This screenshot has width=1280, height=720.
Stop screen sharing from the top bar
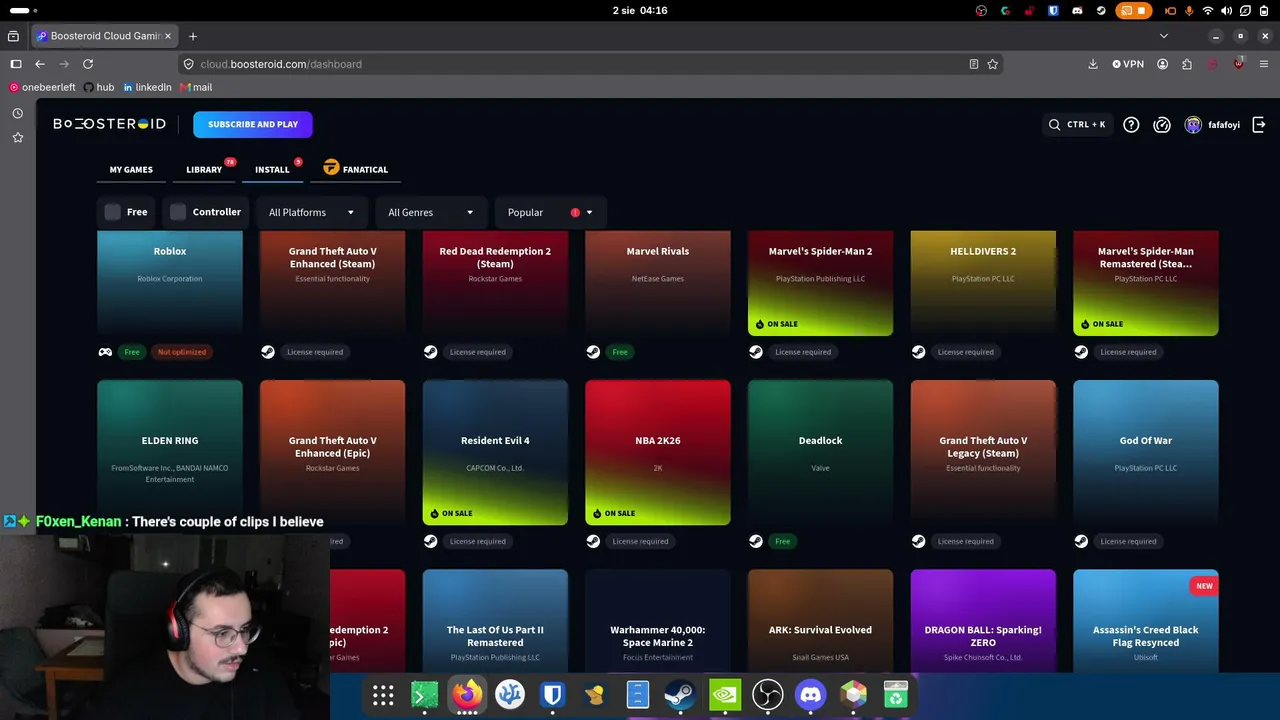1135,11
